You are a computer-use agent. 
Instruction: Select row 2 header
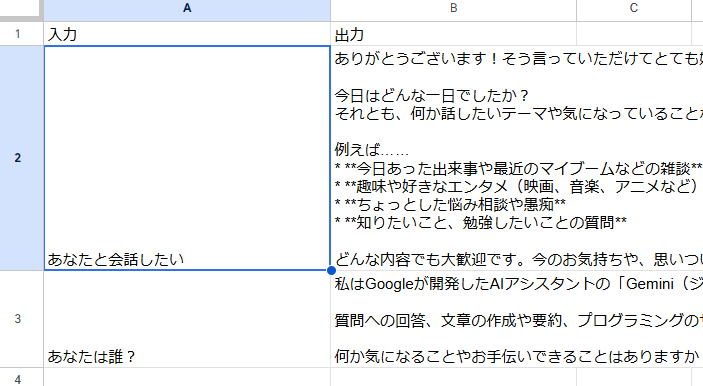(x=18, y=158)
